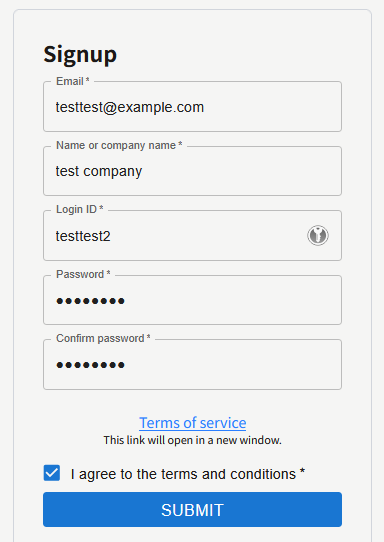Viewport: 384px width, 542px height.
Task: Click the 'Email *' floating label
Action: point(73,81)
